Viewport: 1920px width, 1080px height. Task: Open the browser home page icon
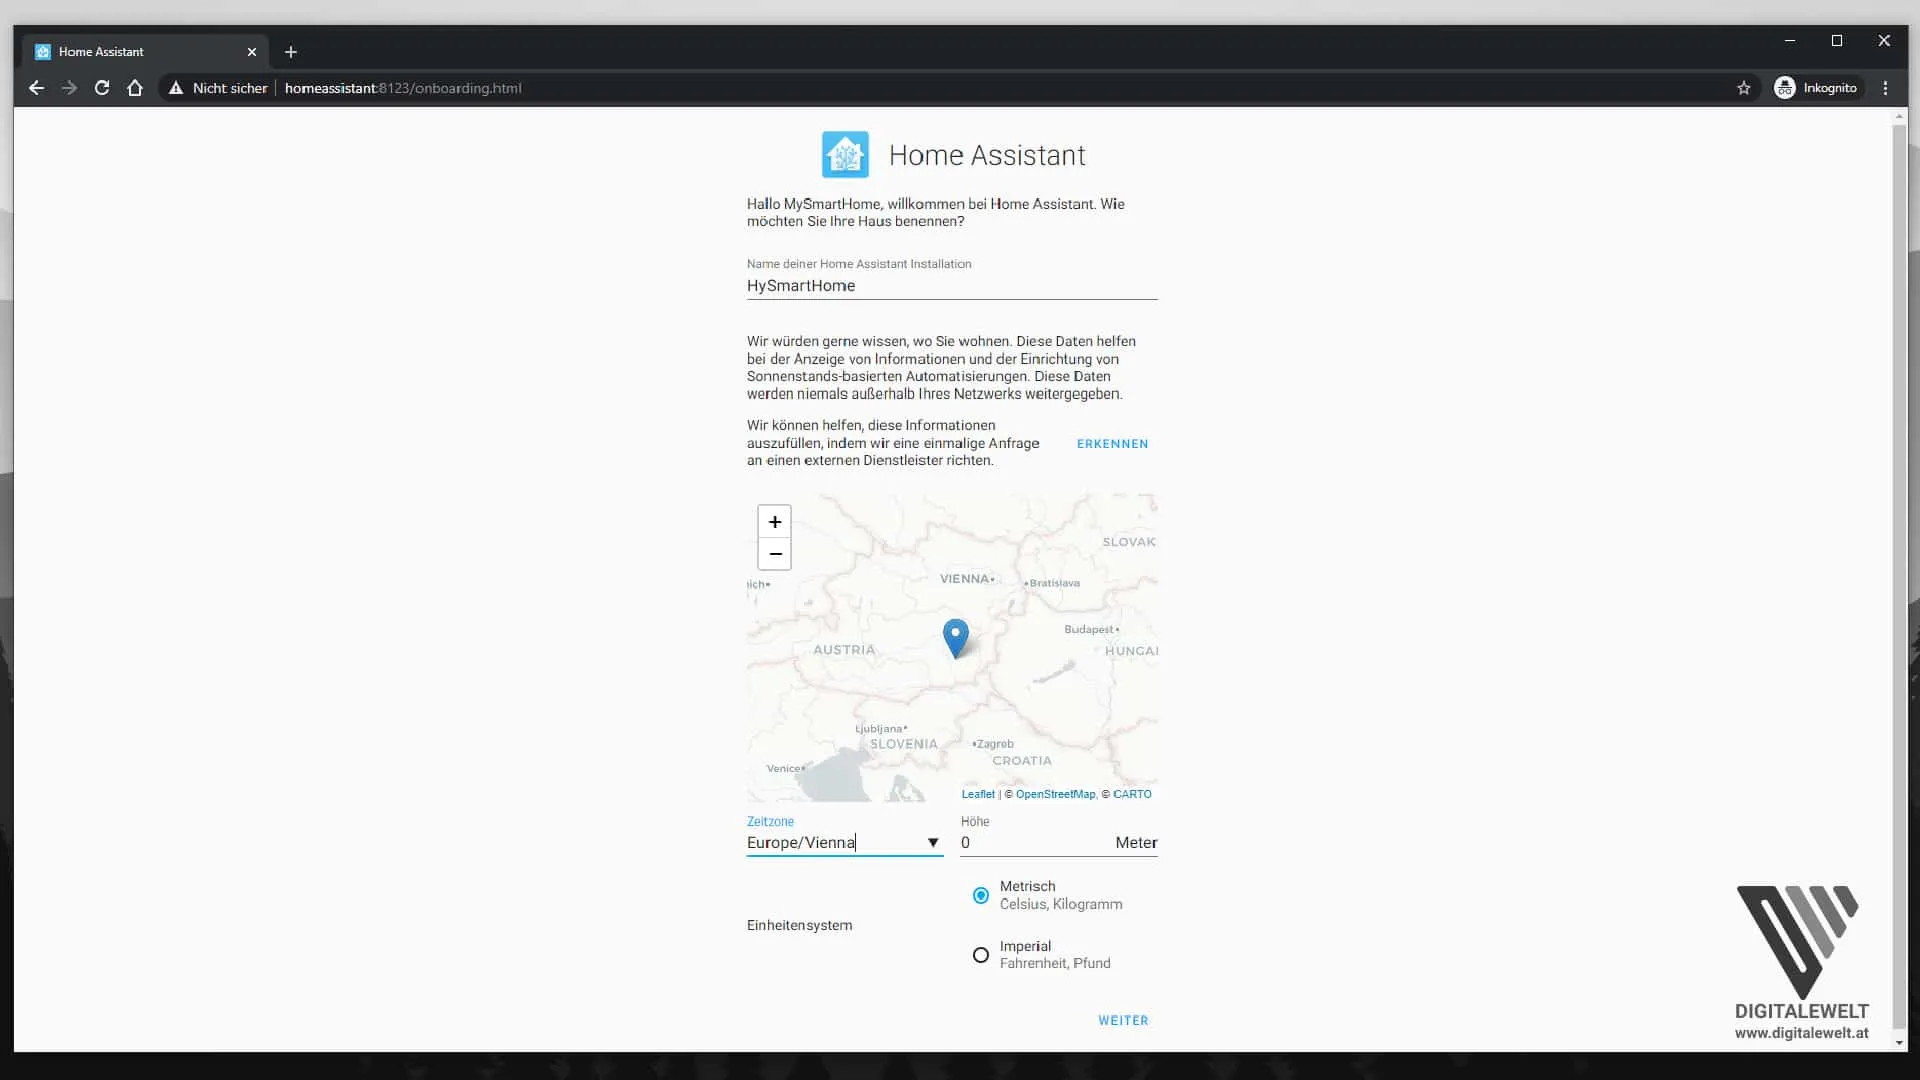point(135,88)
